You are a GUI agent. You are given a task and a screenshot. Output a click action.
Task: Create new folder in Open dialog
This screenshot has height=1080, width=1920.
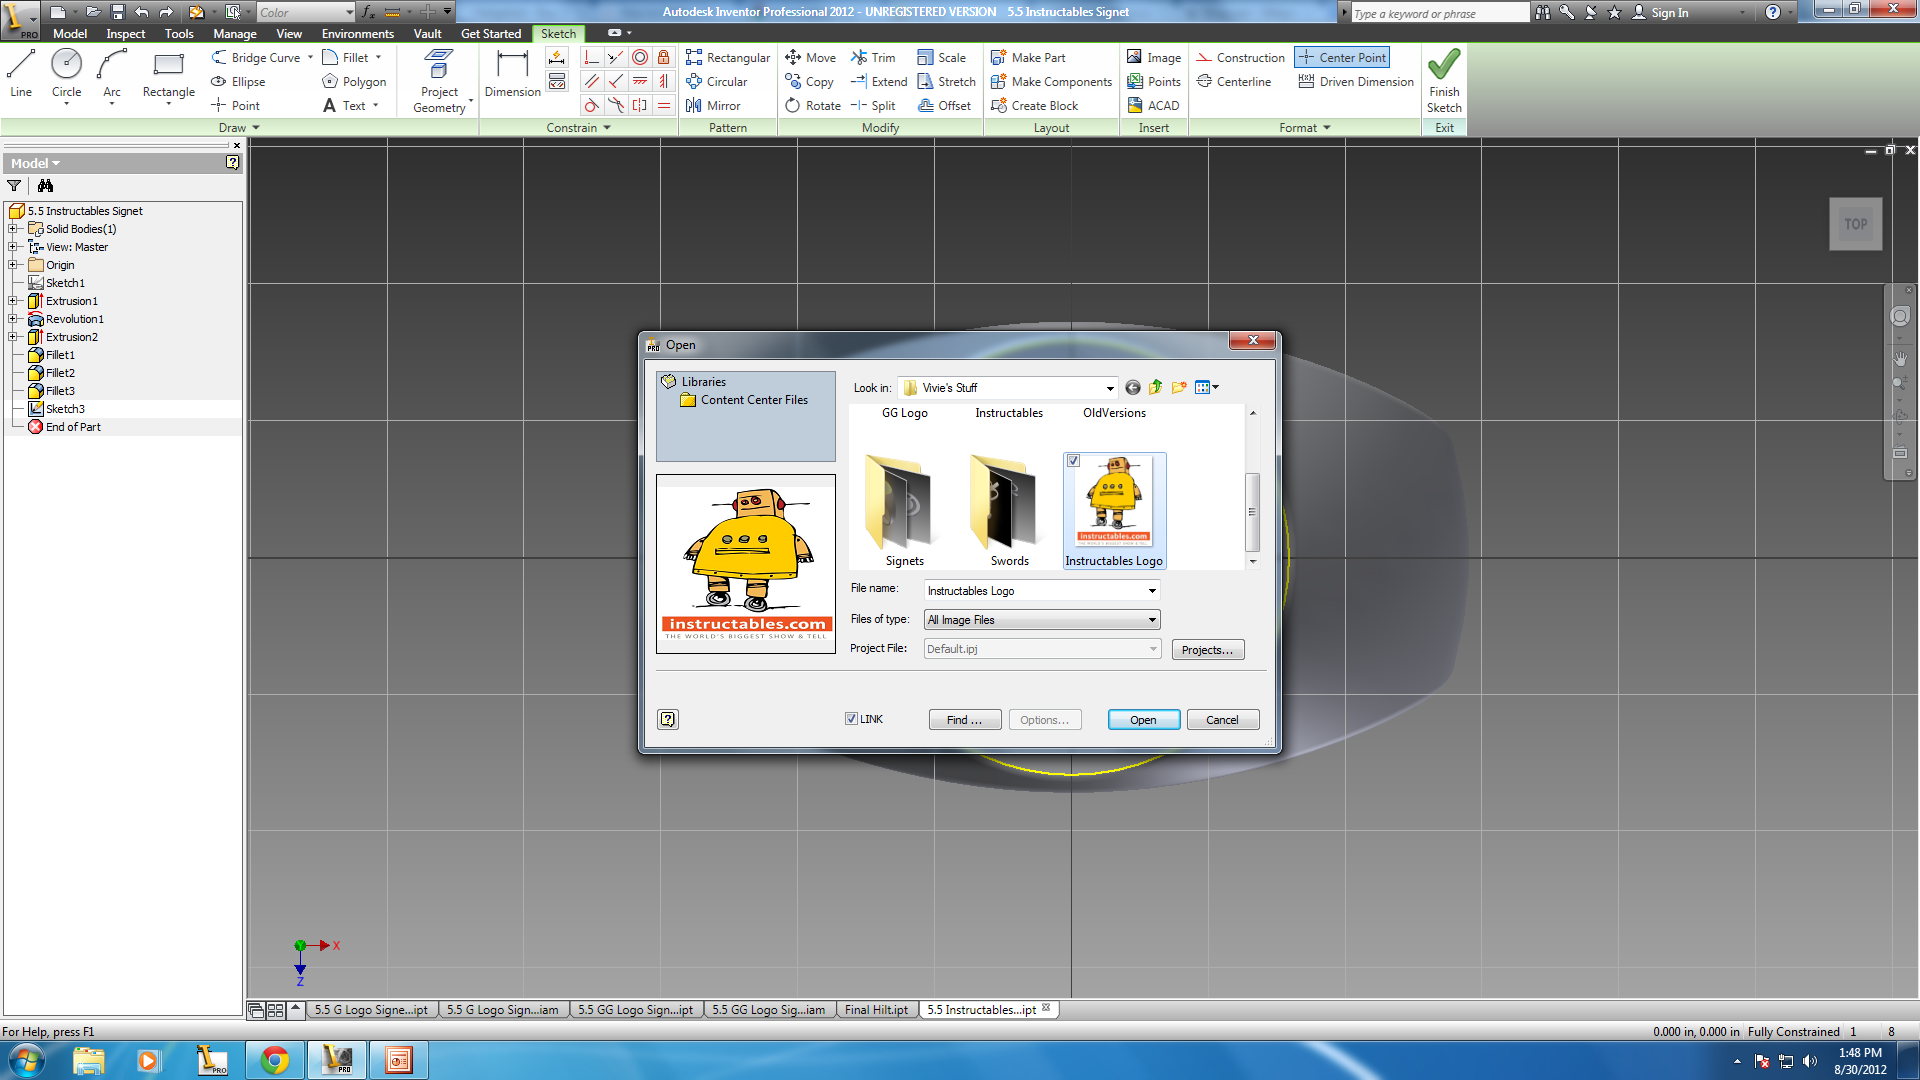tap(1179, 388)
